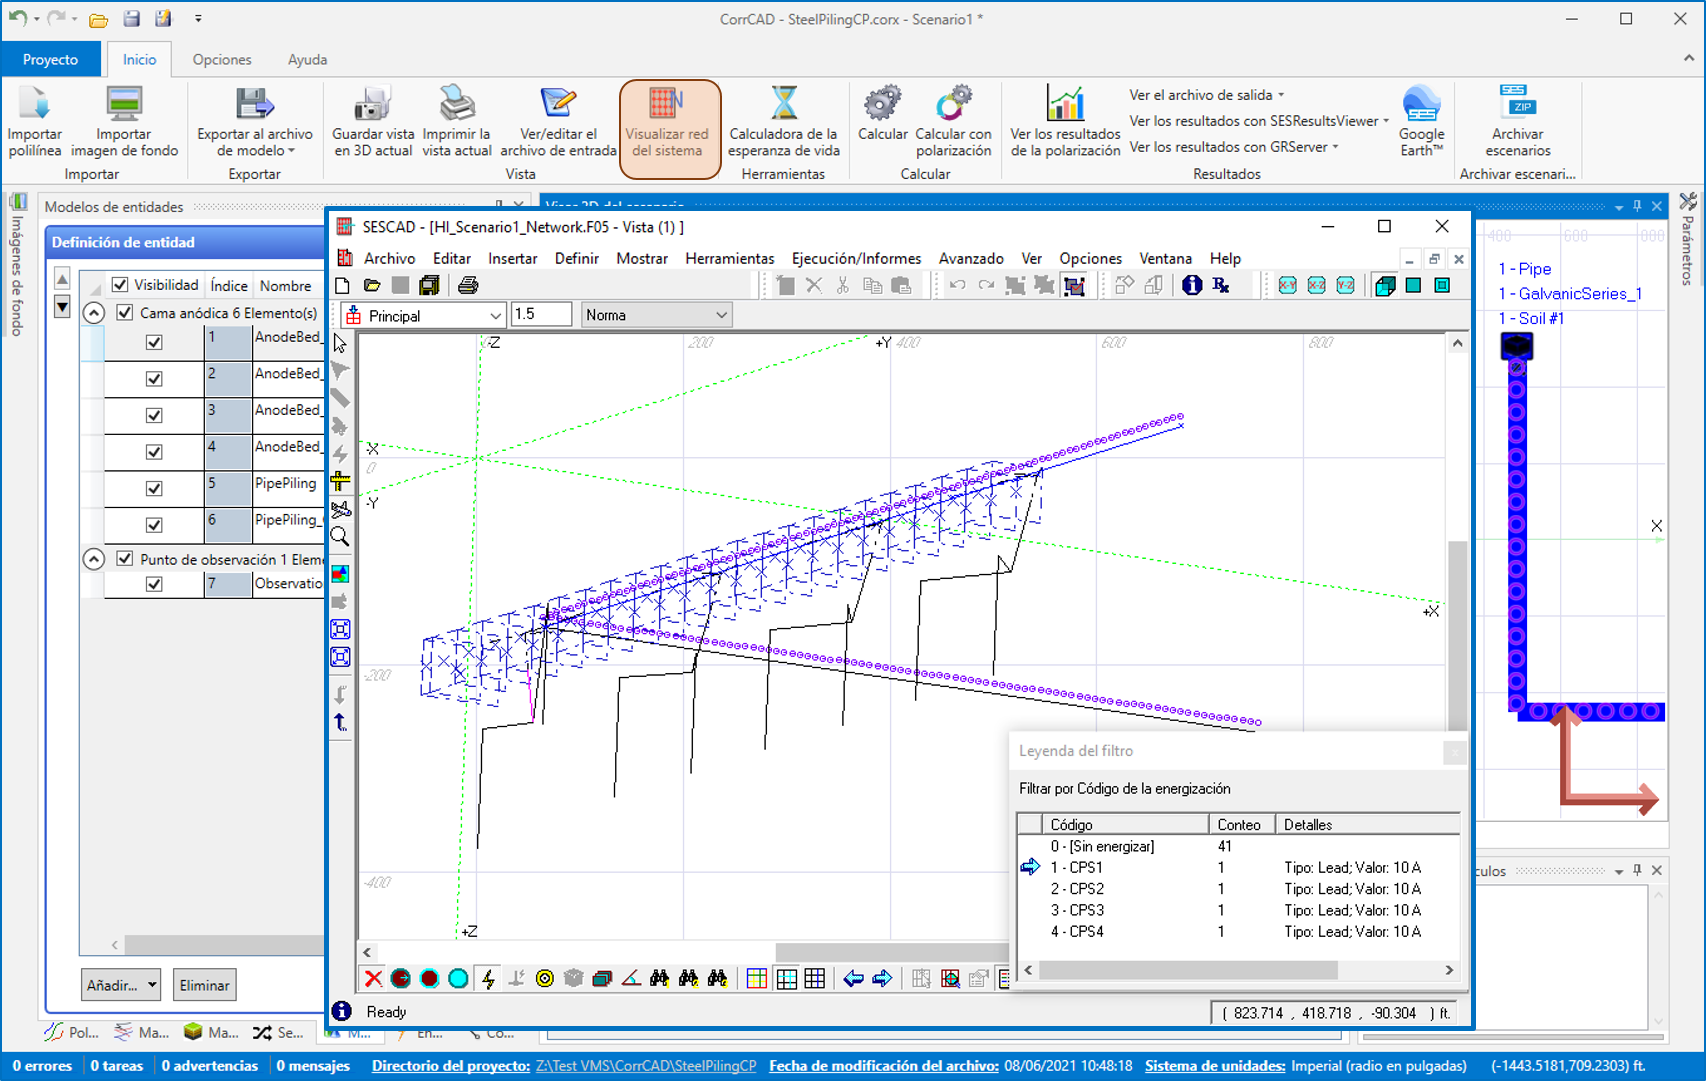This screenshot has width=1706, height=1081.
Task: Click Importar polilínea in the ribbon
Action: (x=34, y=121)
